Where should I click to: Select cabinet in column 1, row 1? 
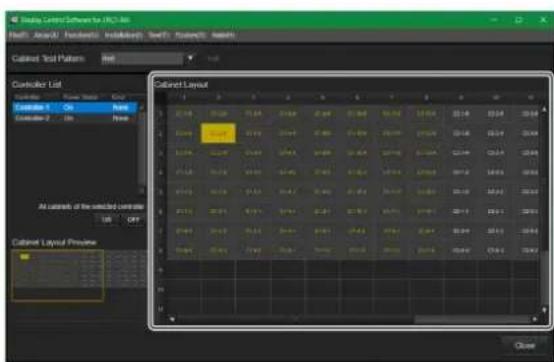(184, 114)
